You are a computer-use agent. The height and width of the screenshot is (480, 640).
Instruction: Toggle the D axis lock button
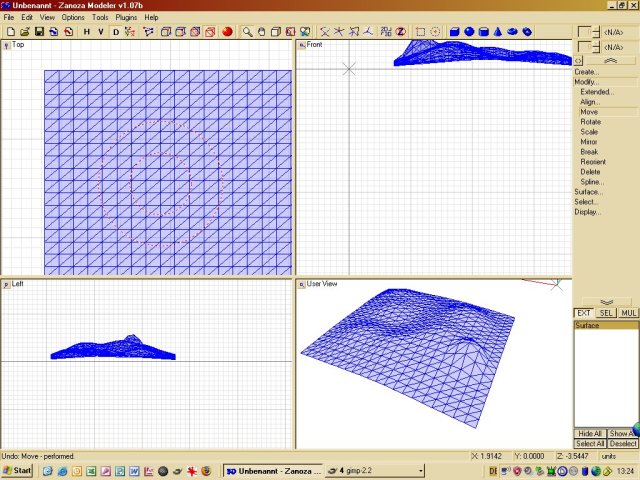(x=115, y=31)
